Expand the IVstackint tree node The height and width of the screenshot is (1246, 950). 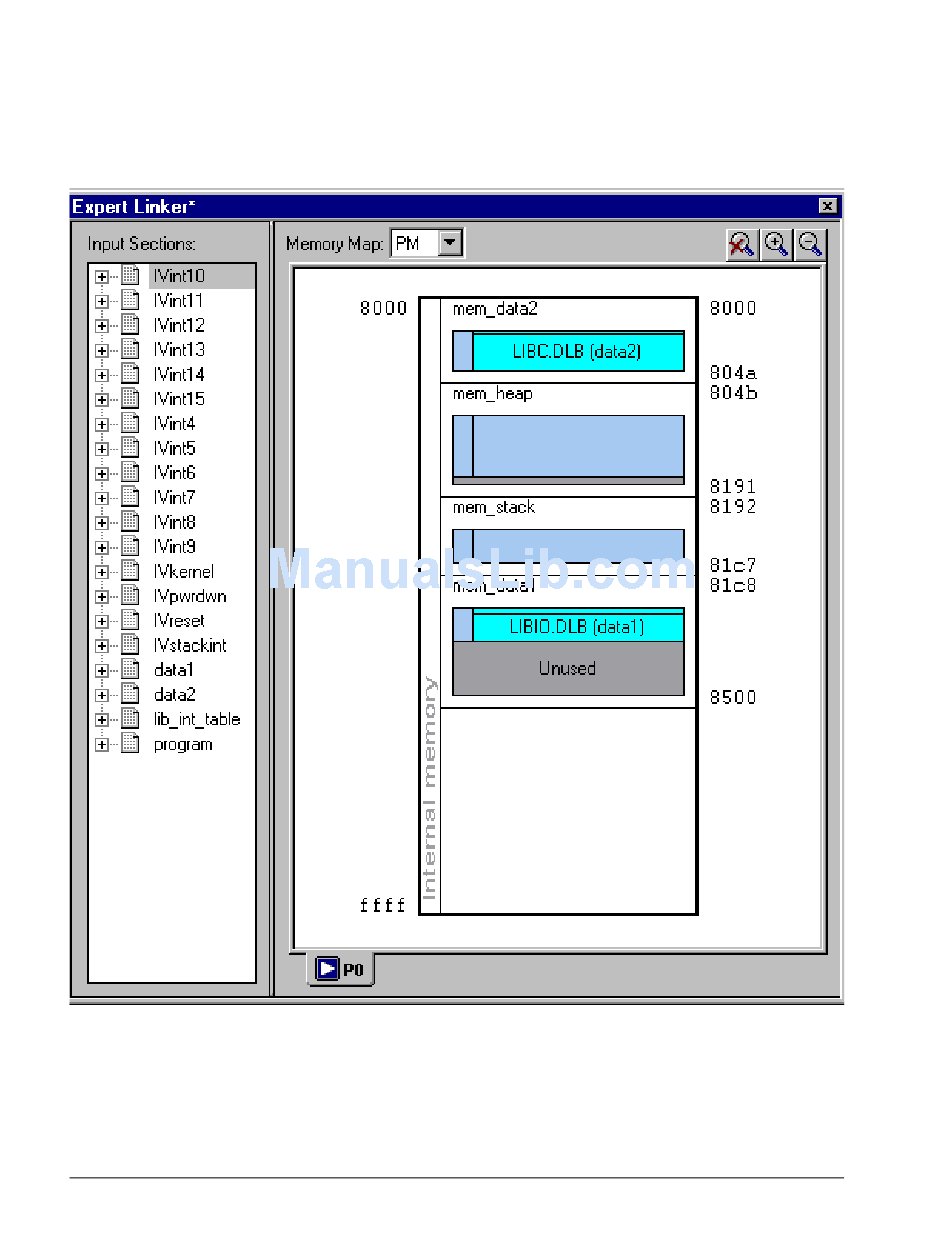click(101, 646)
